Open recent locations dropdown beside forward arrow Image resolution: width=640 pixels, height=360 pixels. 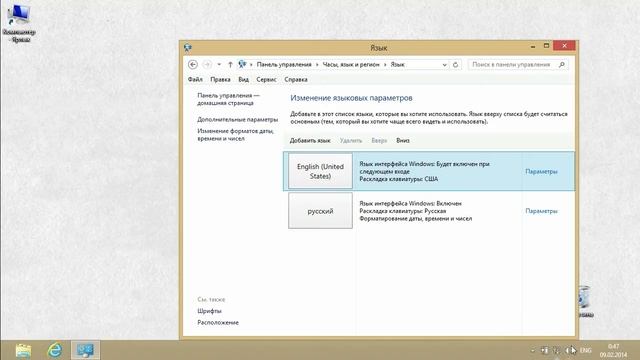(x=219, y=64)
